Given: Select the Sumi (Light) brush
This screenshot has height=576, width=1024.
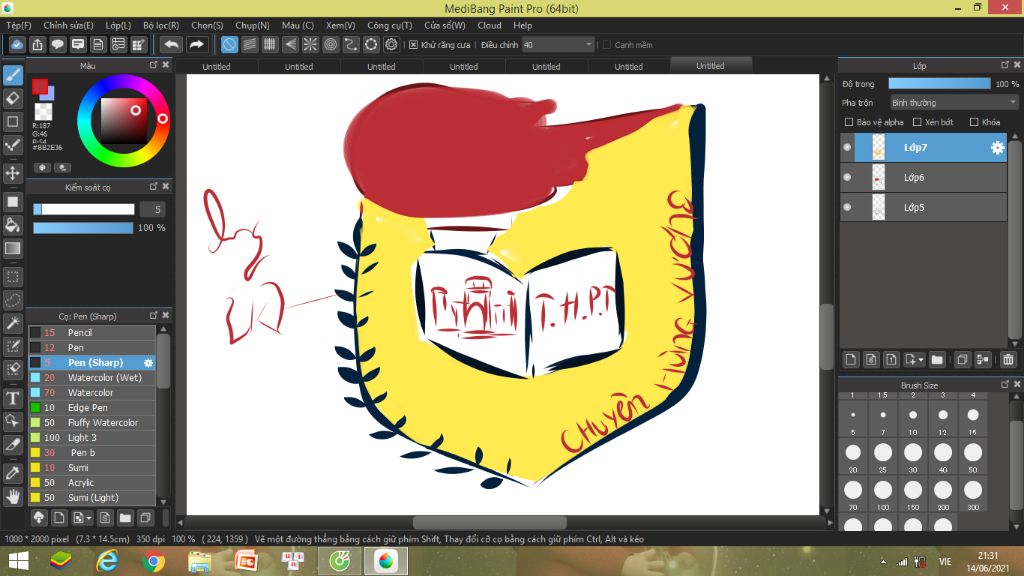Looking at the screenshot, I should (92, 498).
